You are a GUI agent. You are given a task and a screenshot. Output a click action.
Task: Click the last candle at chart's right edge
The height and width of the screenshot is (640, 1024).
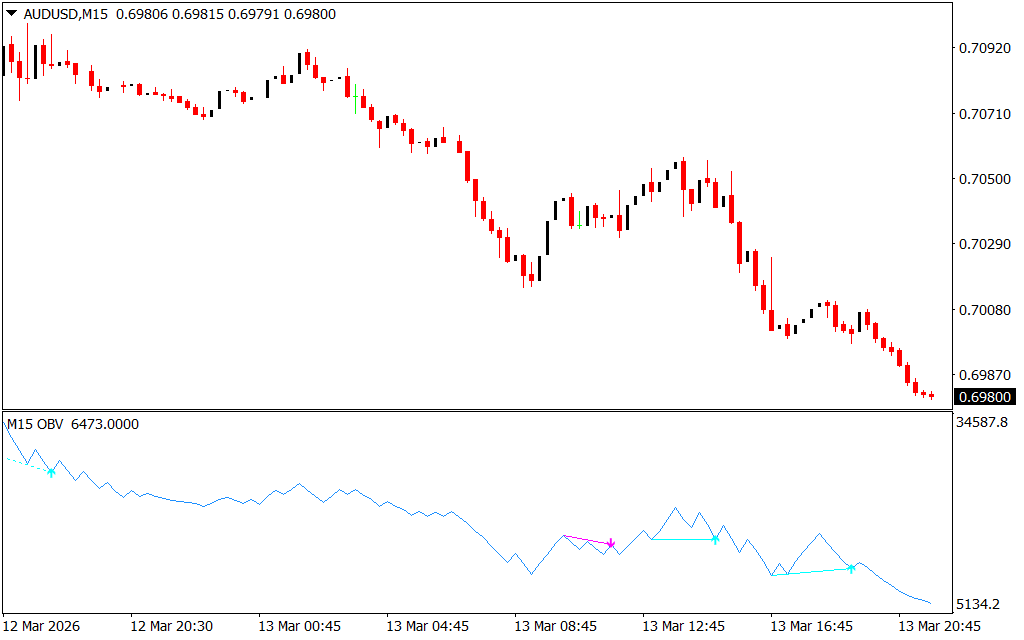(931, 395)
